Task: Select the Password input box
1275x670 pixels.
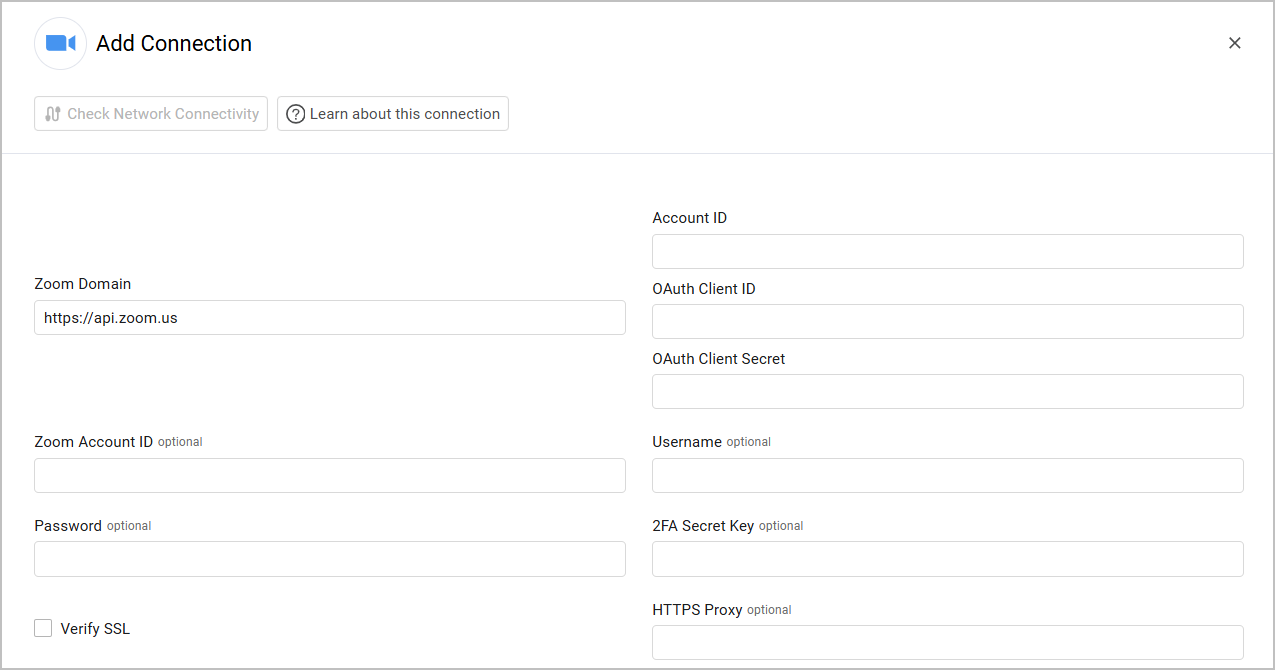Action: point(330,559)
